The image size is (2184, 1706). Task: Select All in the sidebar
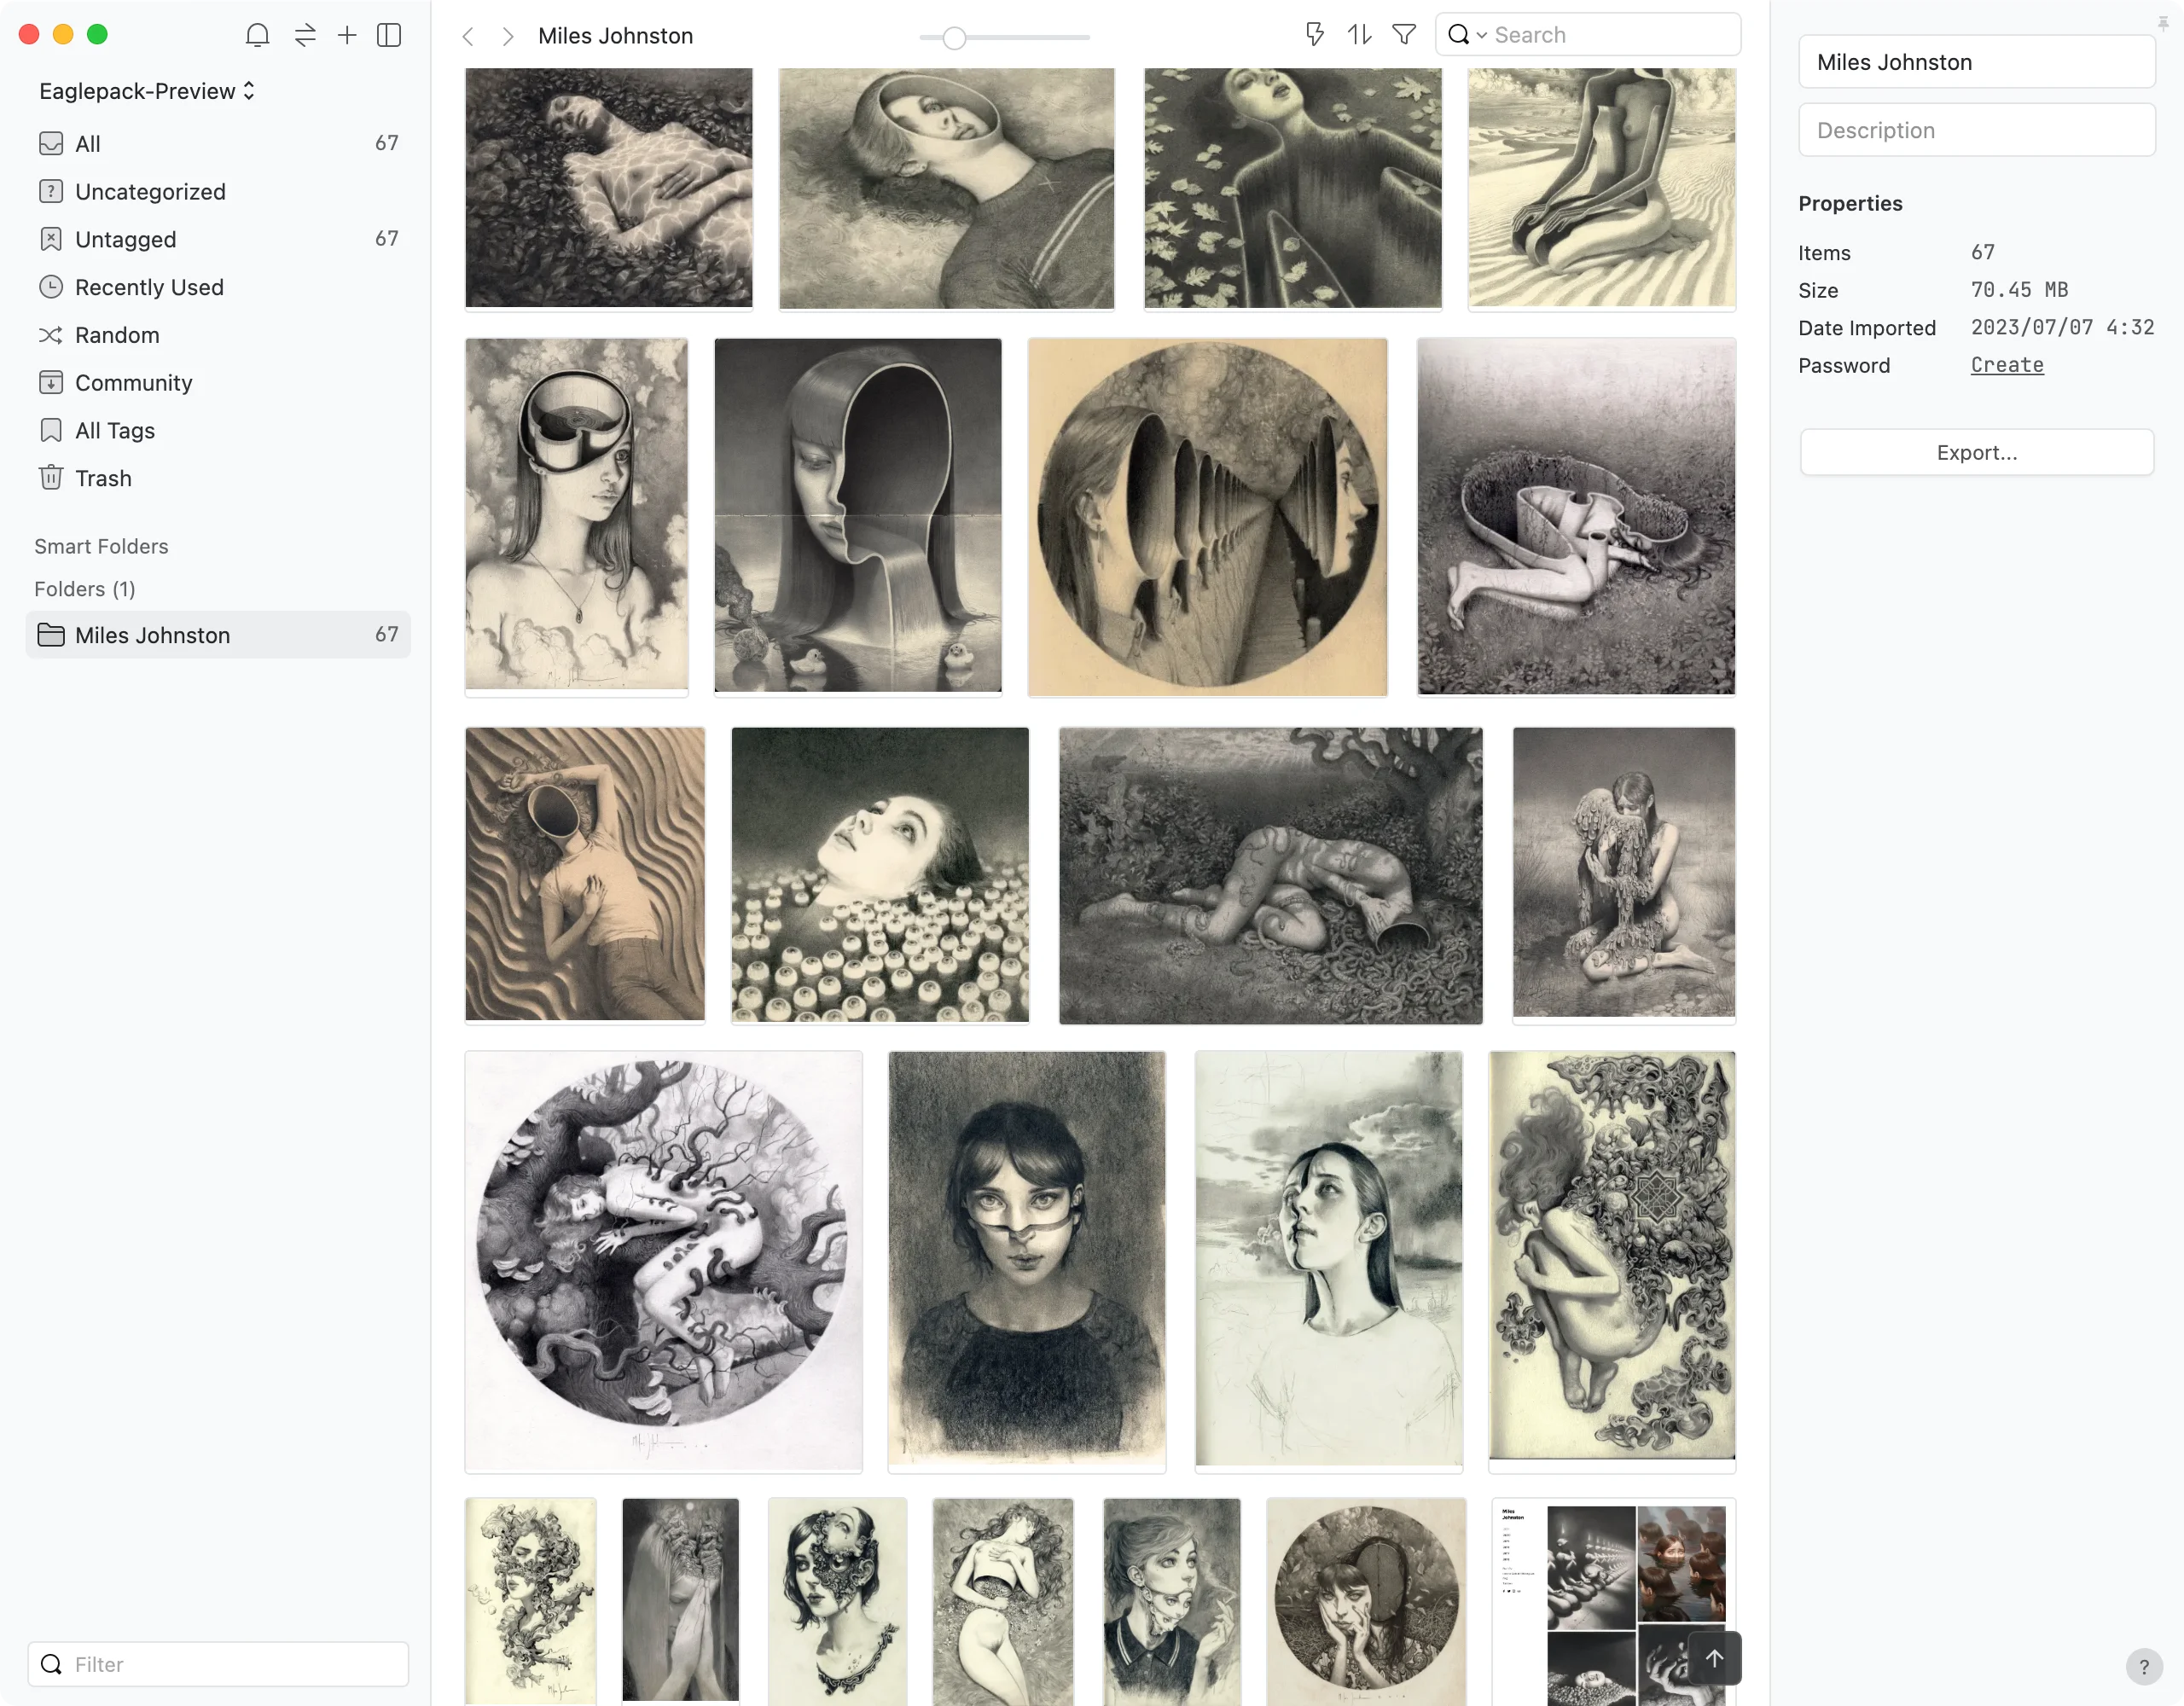(218, 143)
